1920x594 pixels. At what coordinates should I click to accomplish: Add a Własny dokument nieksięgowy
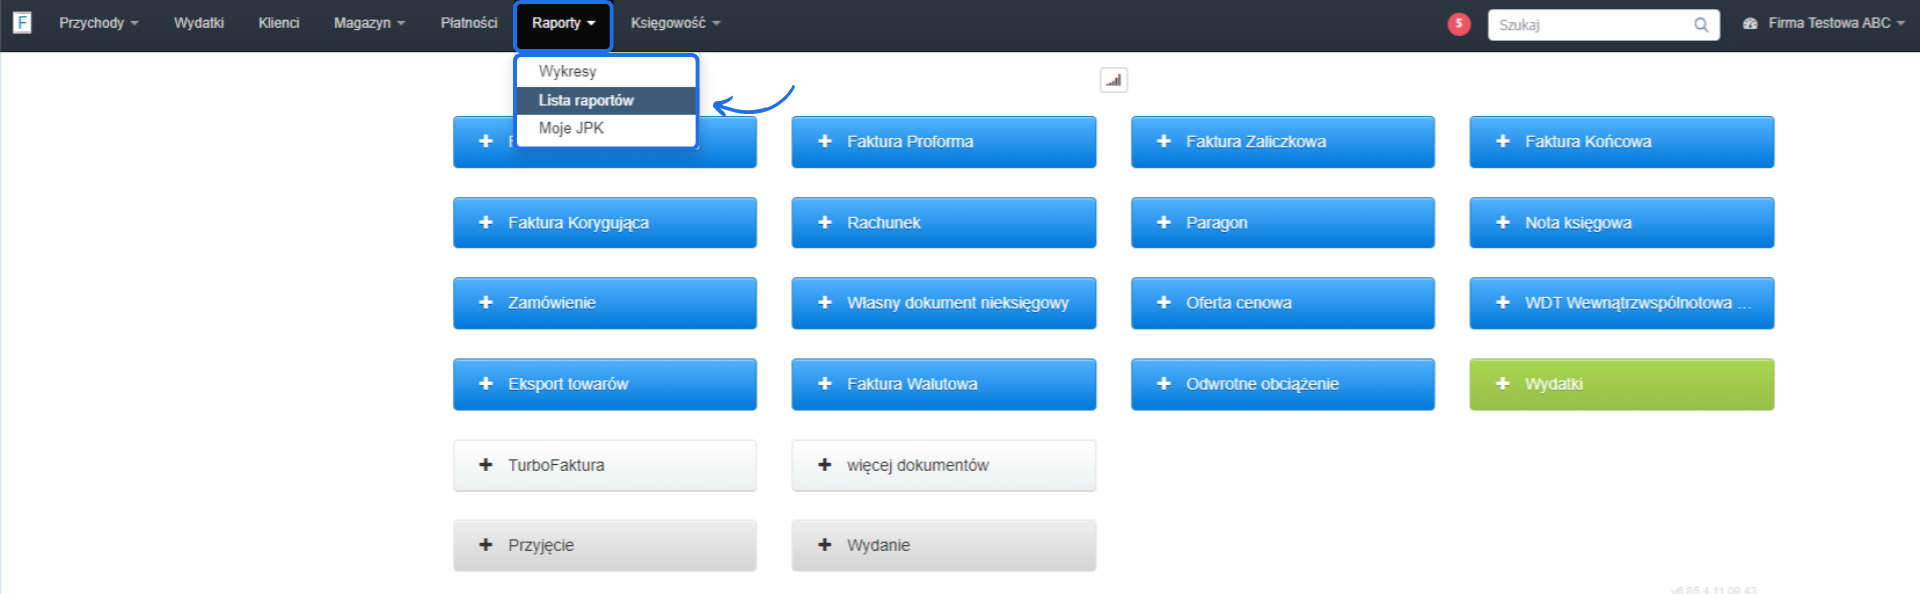(944, 303)
